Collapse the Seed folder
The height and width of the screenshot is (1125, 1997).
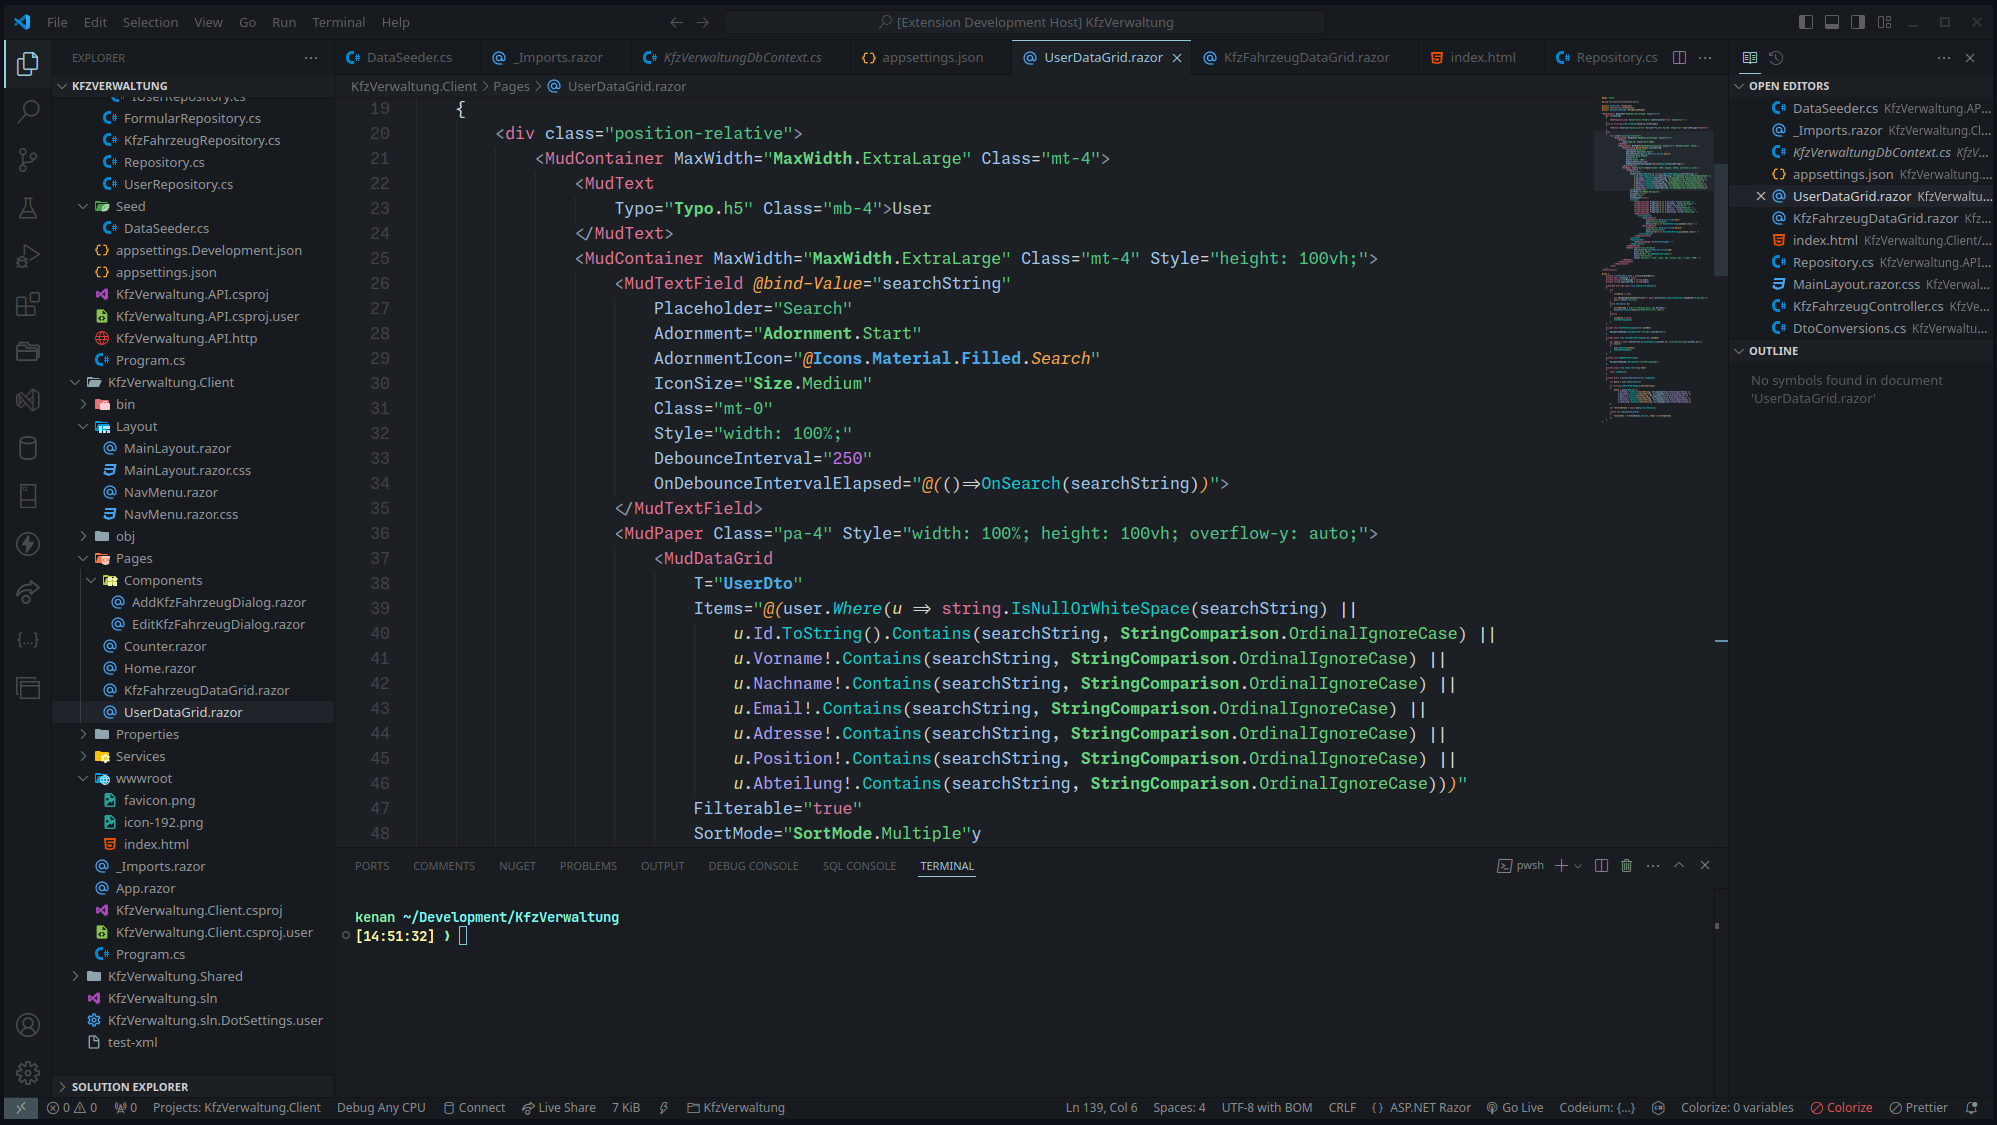83,207
